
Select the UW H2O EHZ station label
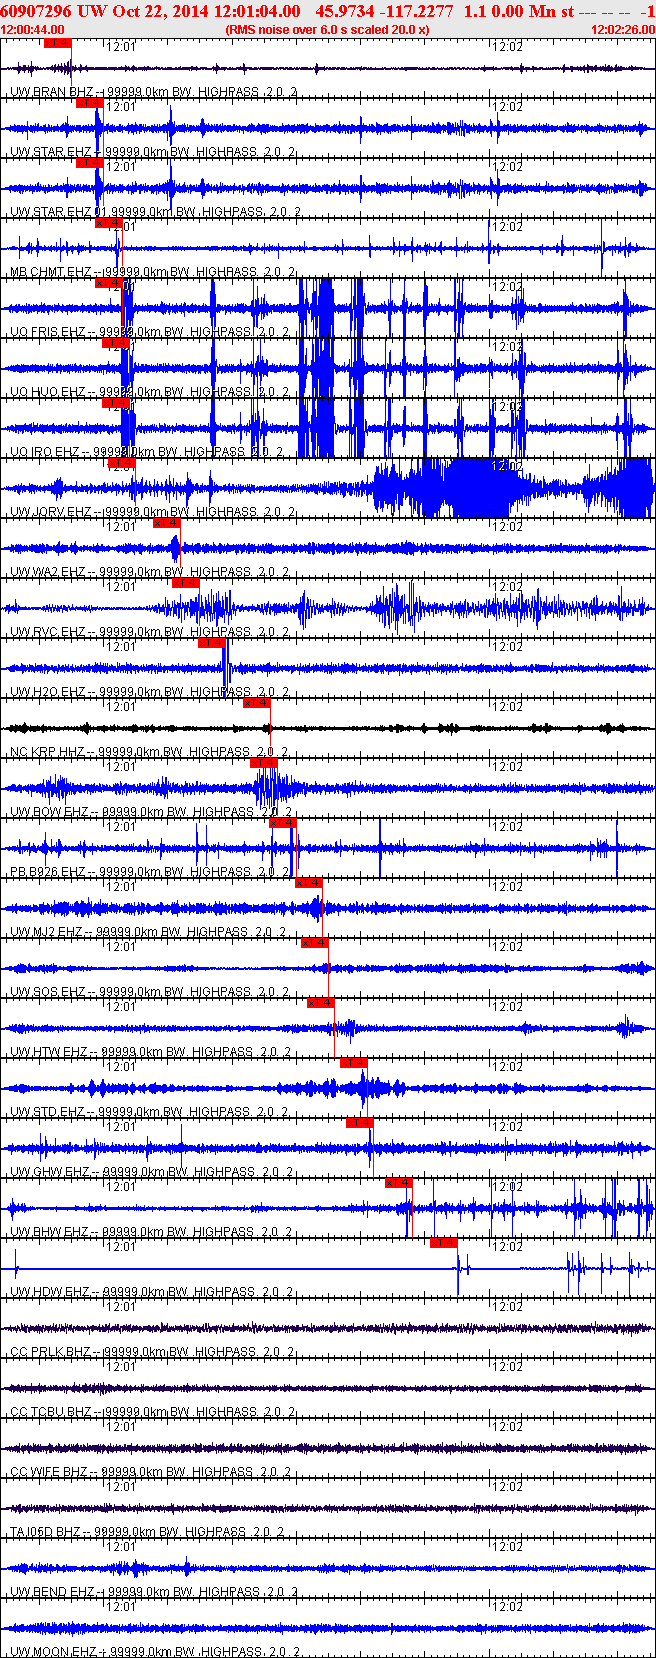click(150, 692)
